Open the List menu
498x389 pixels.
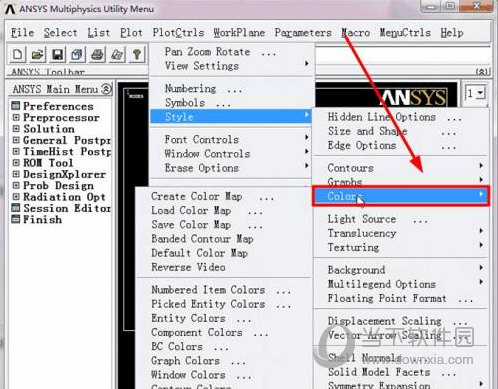click(98, 33)
